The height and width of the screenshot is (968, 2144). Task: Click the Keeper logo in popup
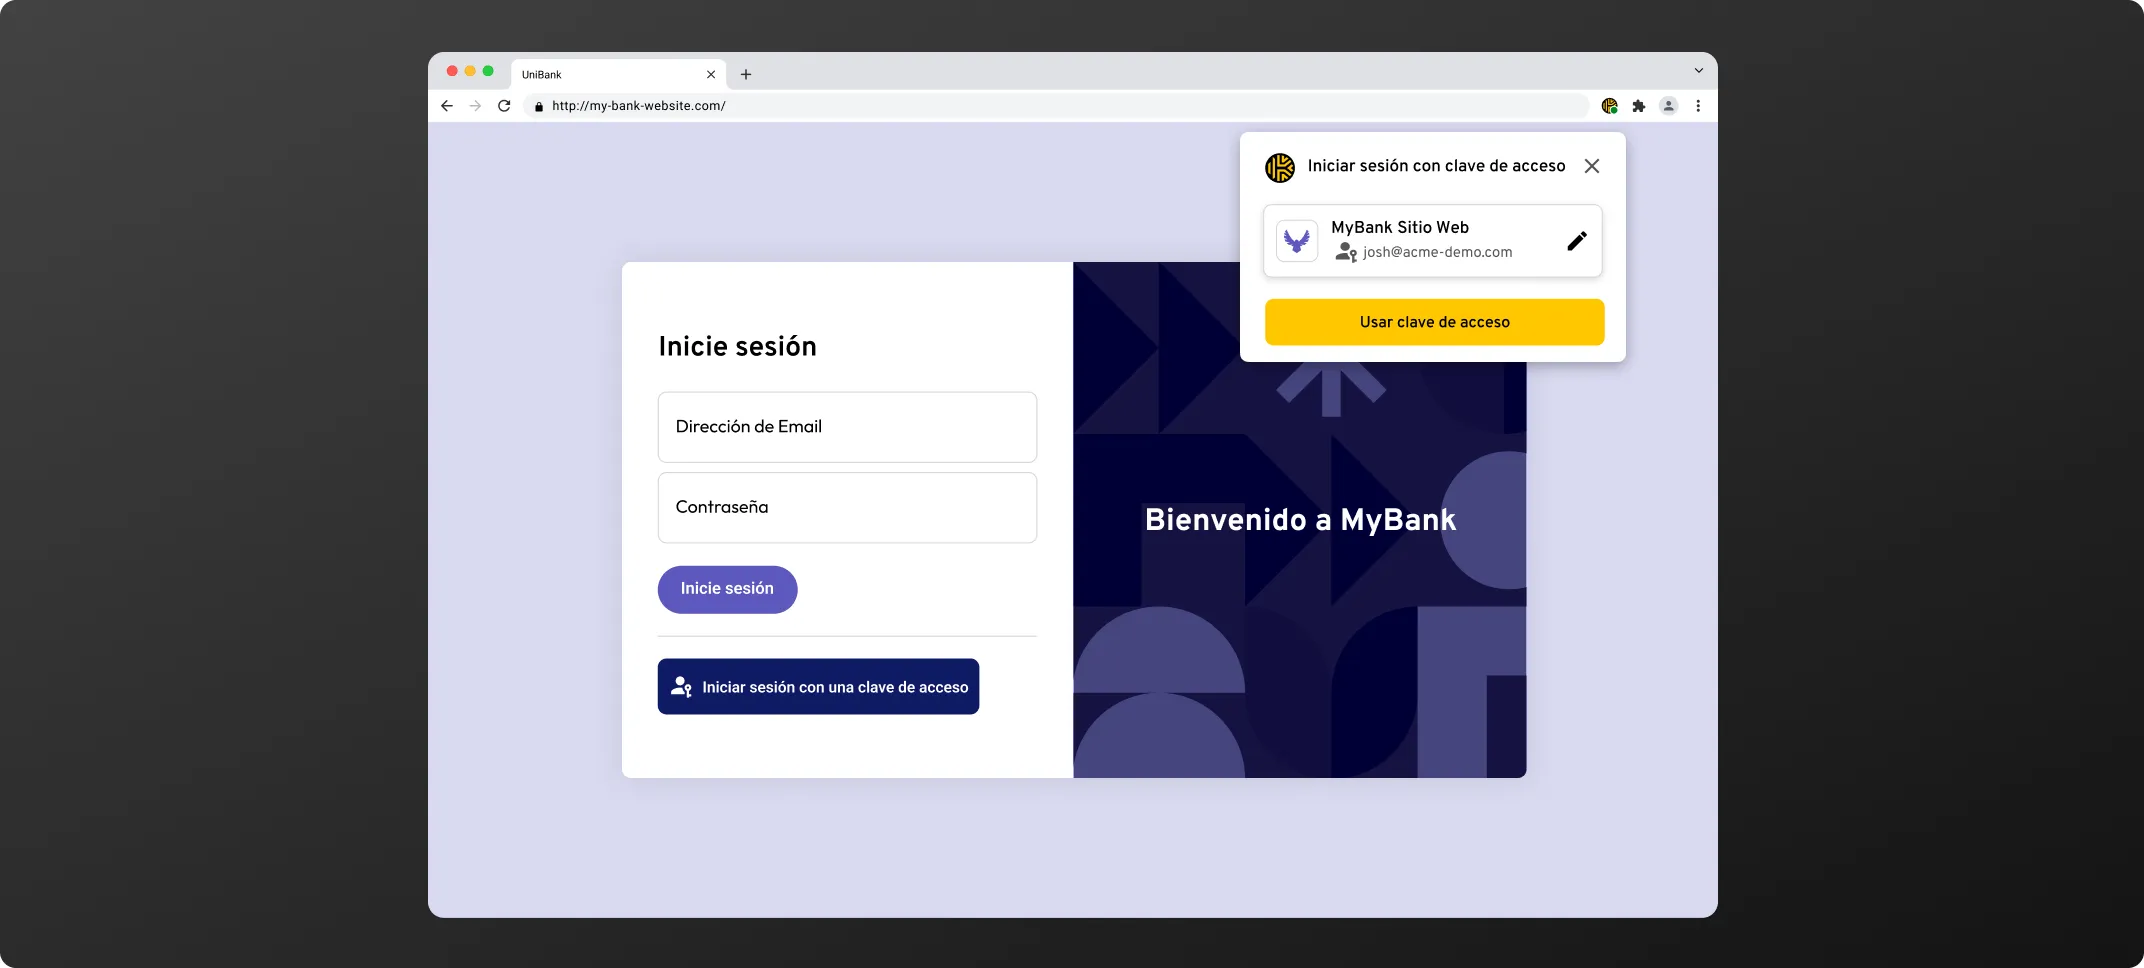1280,167
